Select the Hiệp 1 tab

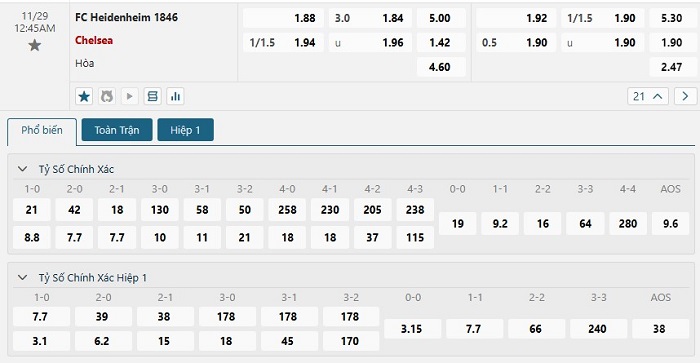click(x=185, y=130)
